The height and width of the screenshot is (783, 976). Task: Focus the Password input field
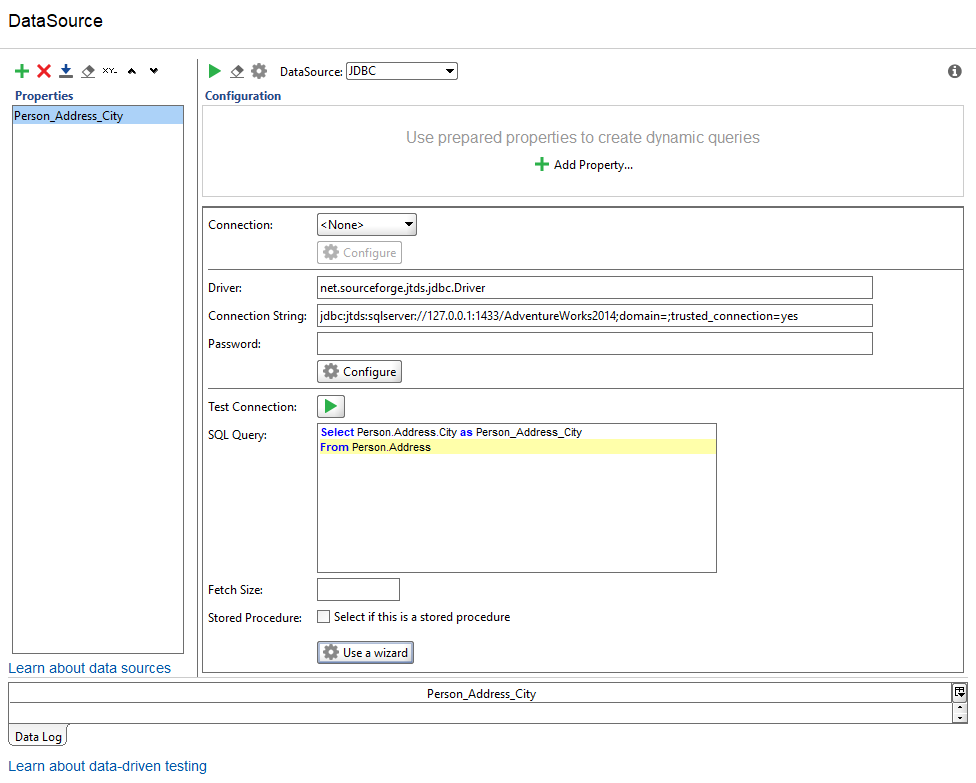(x=594, y=344)
